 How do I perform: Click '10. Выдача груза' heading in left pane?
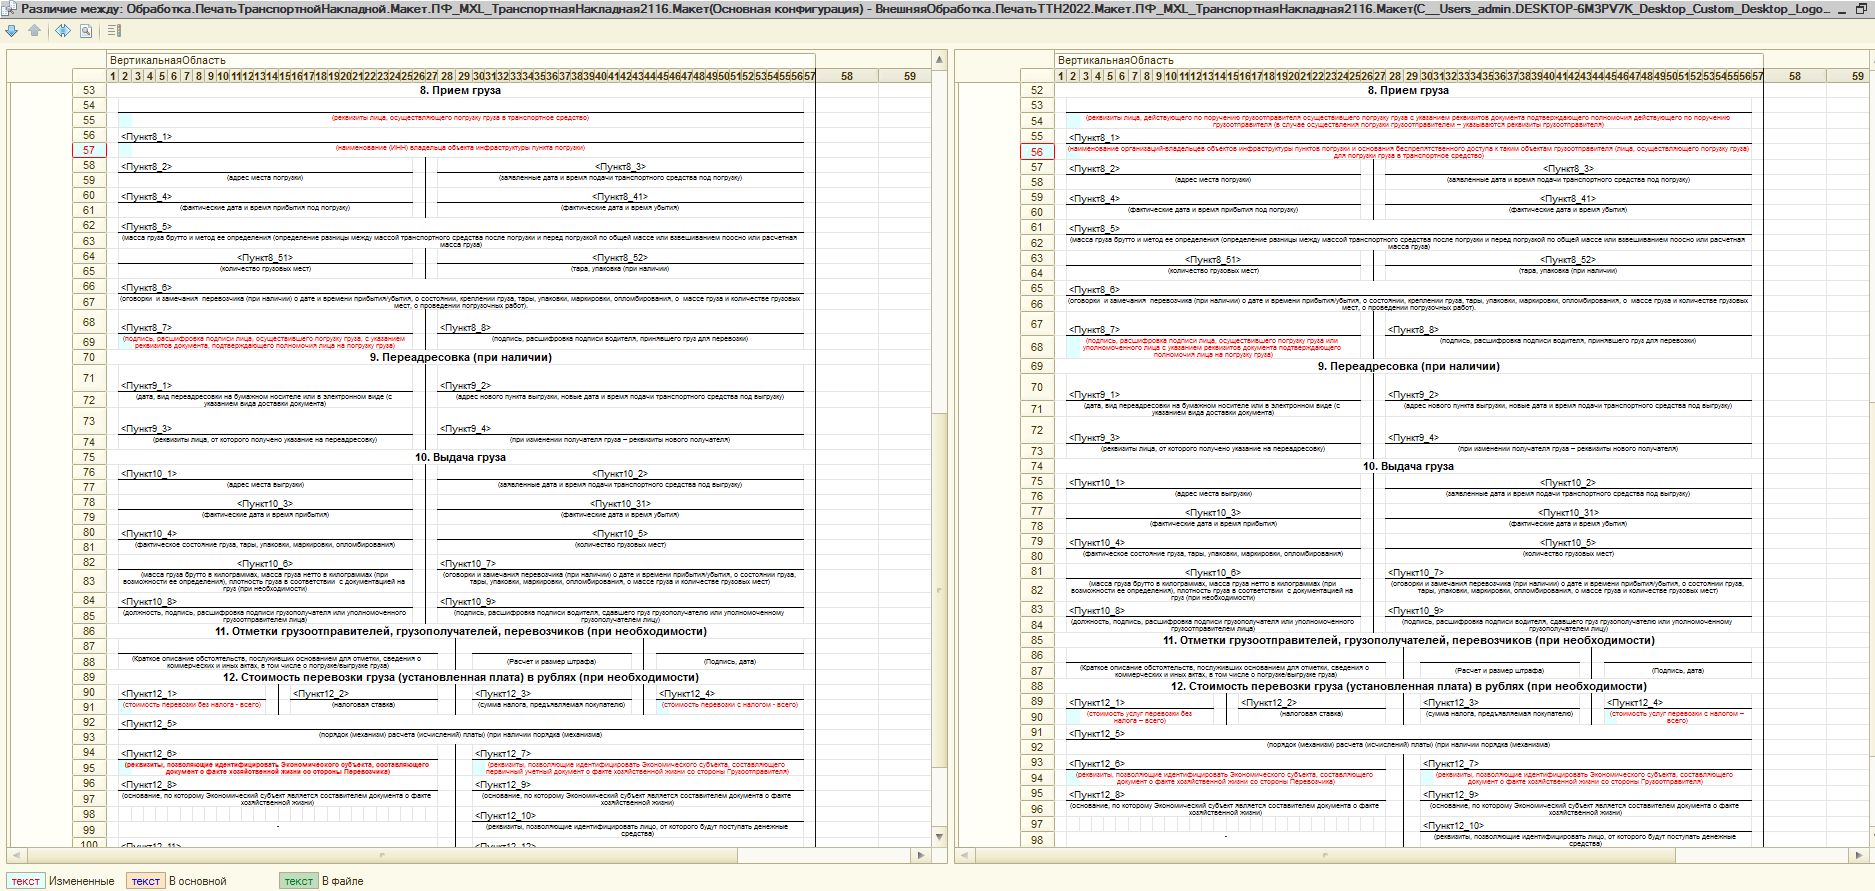tap(460, 457)
